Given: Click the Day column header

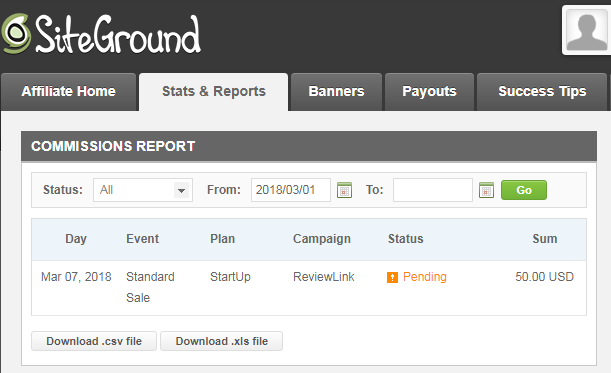Looking at the screenshot, I should (x=76, y=239).
